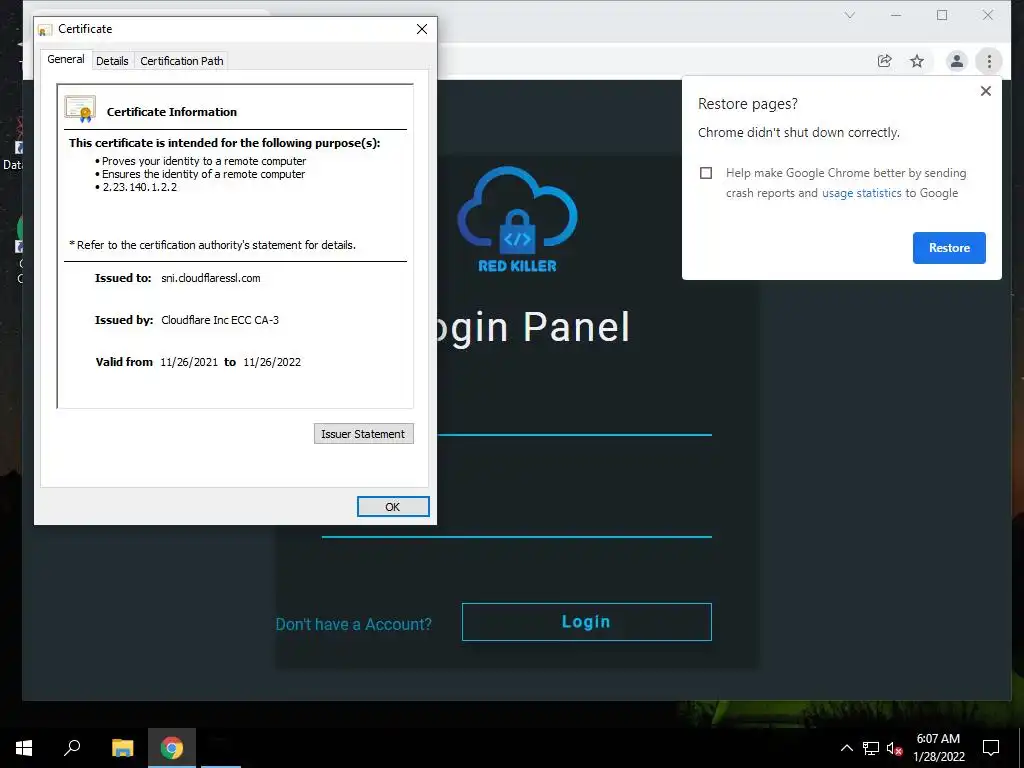Select the General tab
Viewport: 1024px width, 768px height.
click(x=65, y=59)
